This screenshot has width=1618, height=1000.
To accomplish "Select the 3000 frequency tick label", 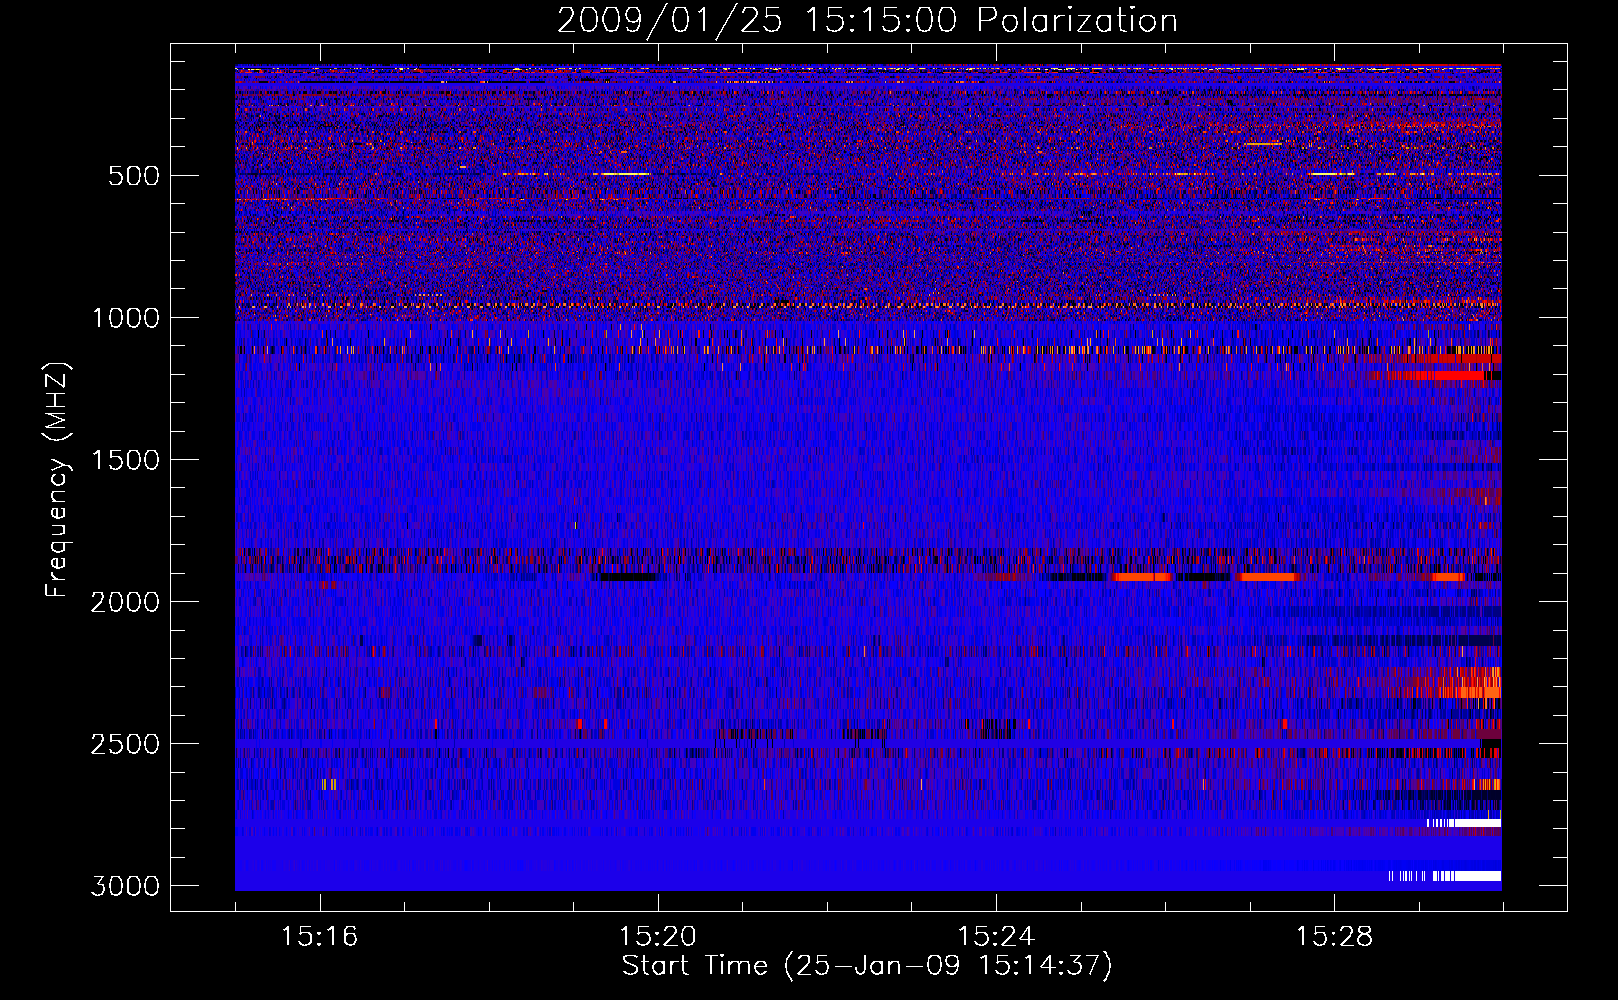I will (x=125, y=886).
